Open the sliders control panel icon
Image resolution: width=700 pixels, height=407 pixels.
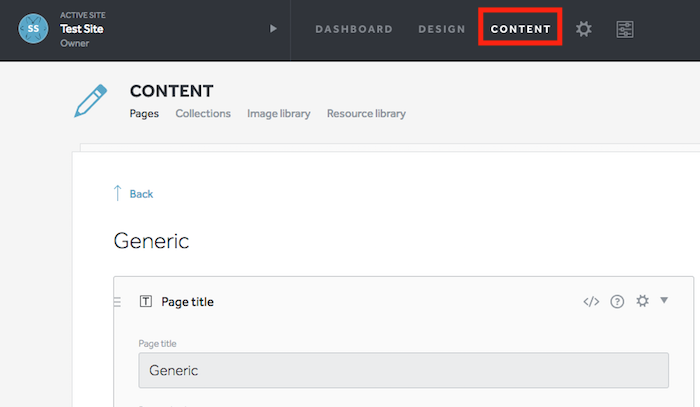click(625, 29)
